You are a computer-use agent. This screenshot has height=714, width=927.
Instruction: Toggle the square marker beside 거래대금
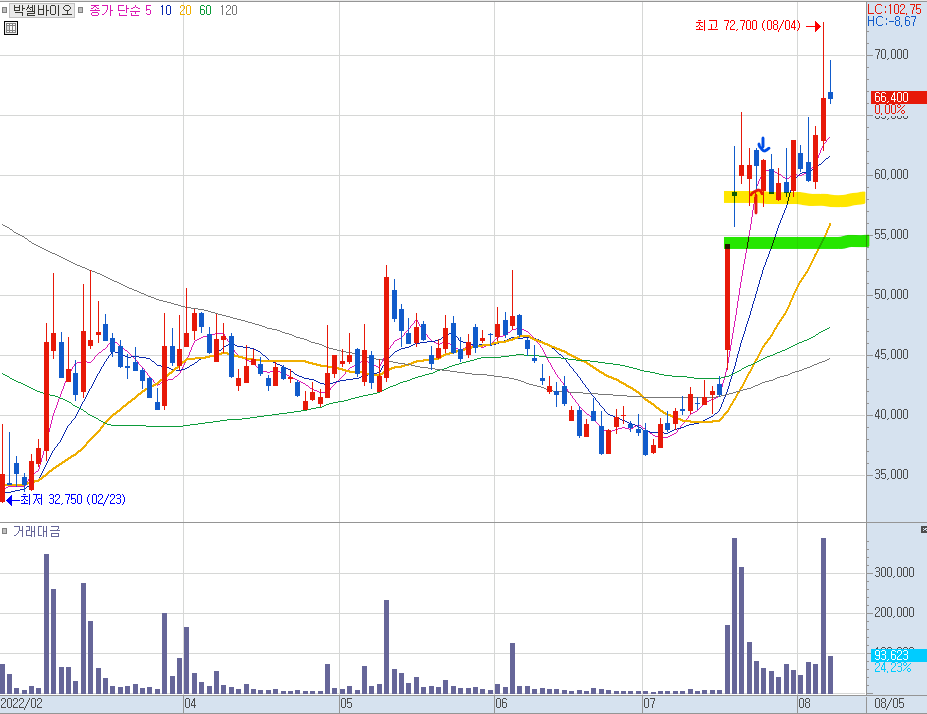click(x=4, y=531)
